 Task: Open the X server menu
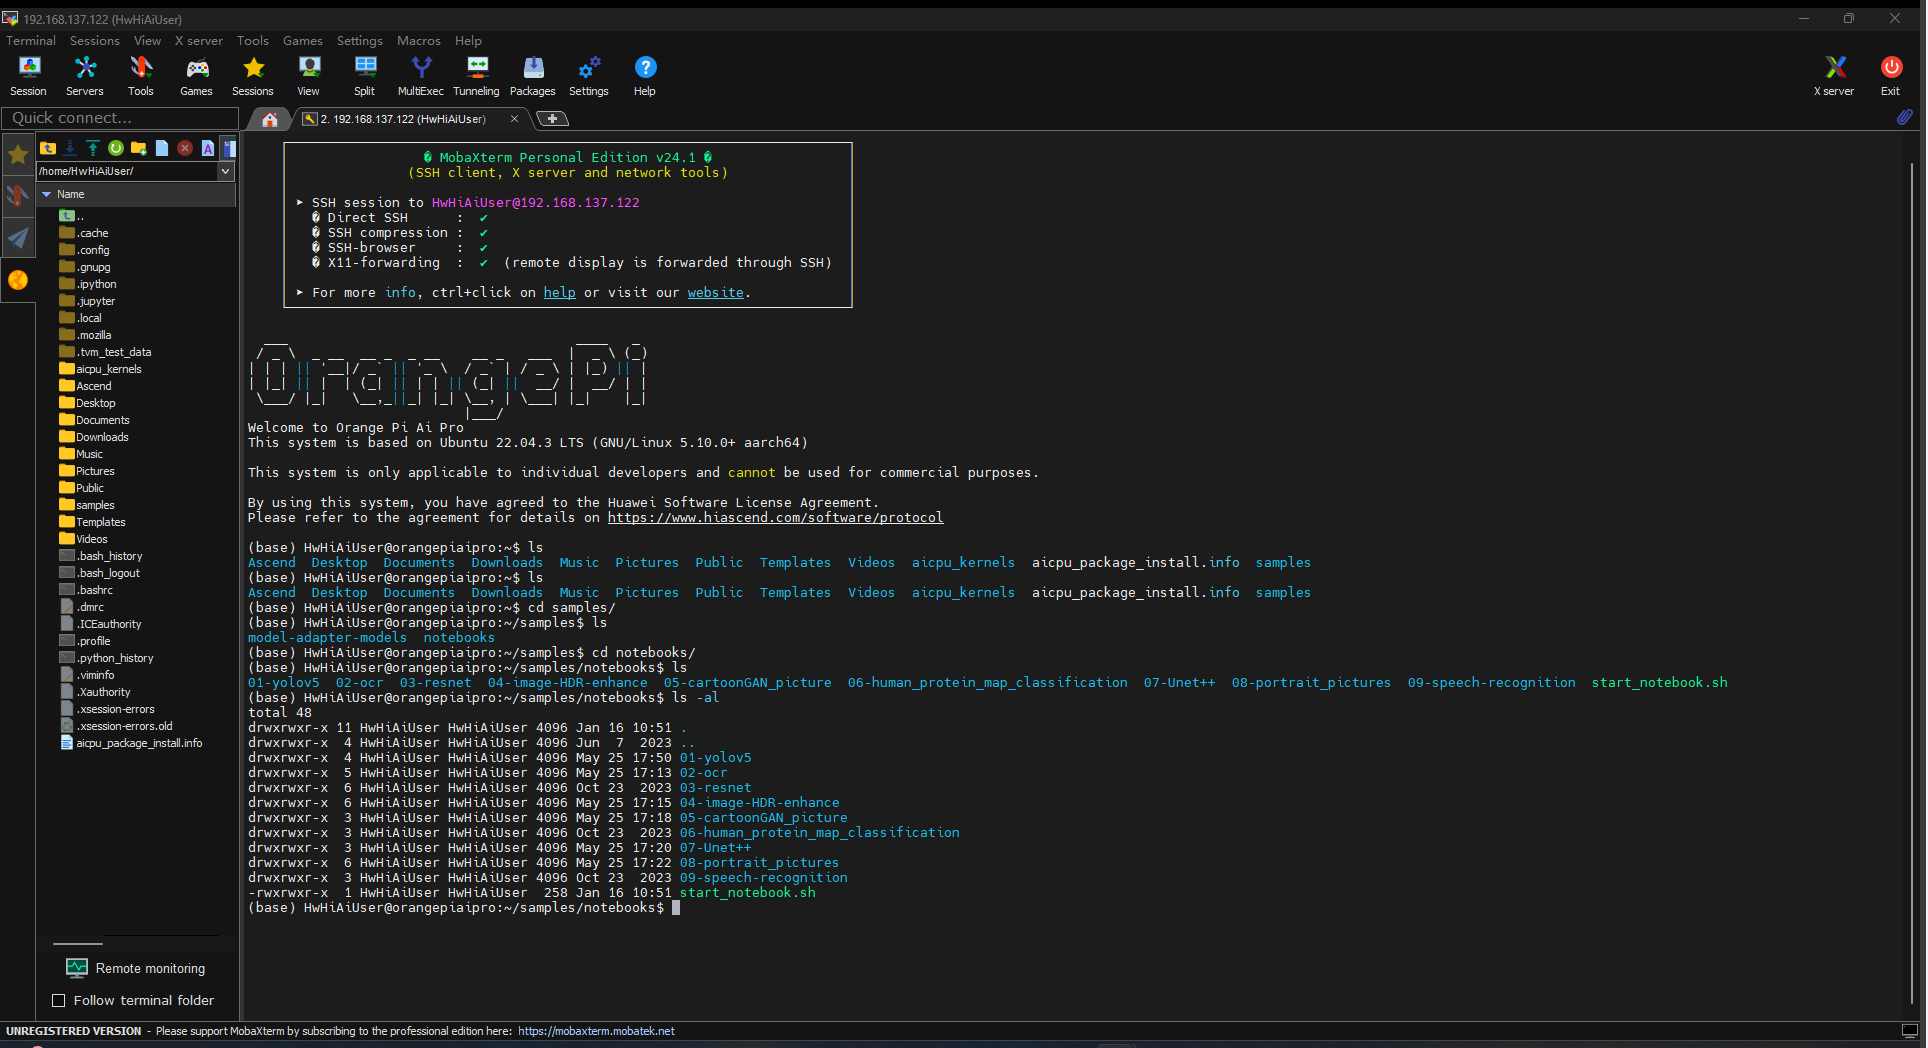[x=199, y=41]
